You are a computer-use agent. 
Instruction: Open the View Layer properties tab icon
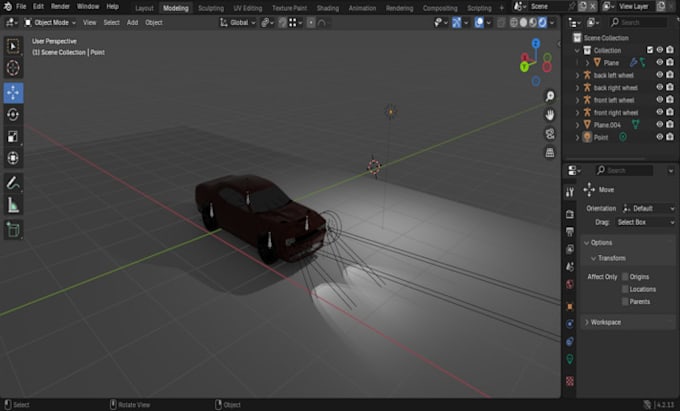pos(570,249)
